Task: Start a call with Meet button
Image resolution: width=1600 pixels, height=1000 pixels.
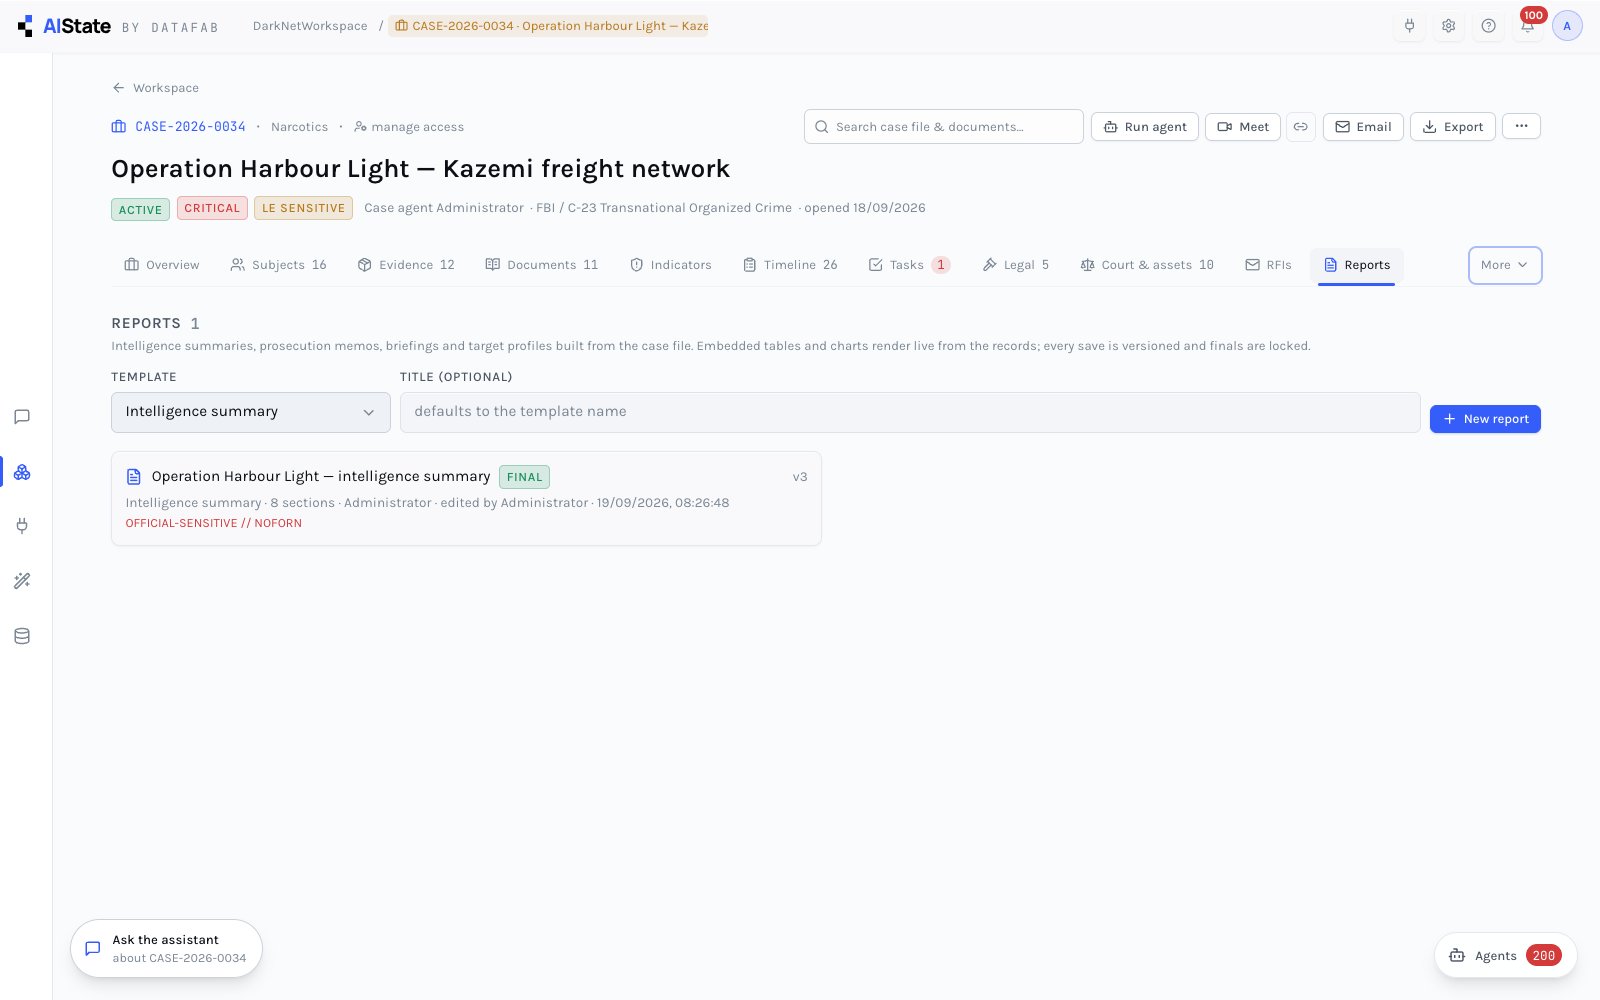Action: tap(1243, 127)
